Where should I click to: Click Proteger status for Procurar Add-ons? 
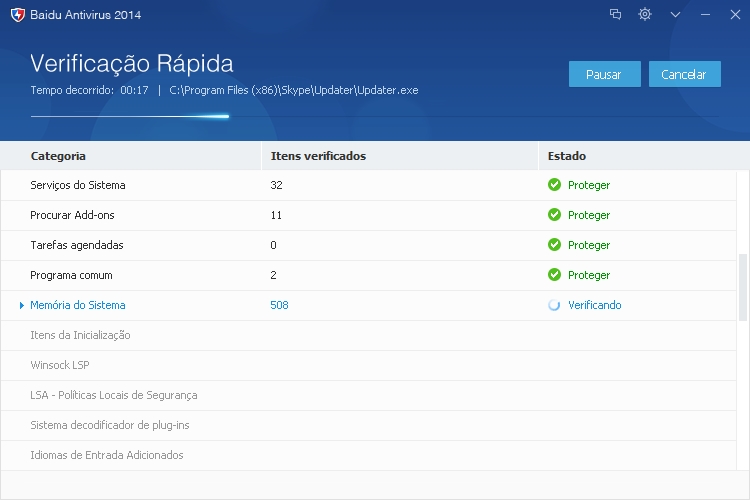coord(589,216)
